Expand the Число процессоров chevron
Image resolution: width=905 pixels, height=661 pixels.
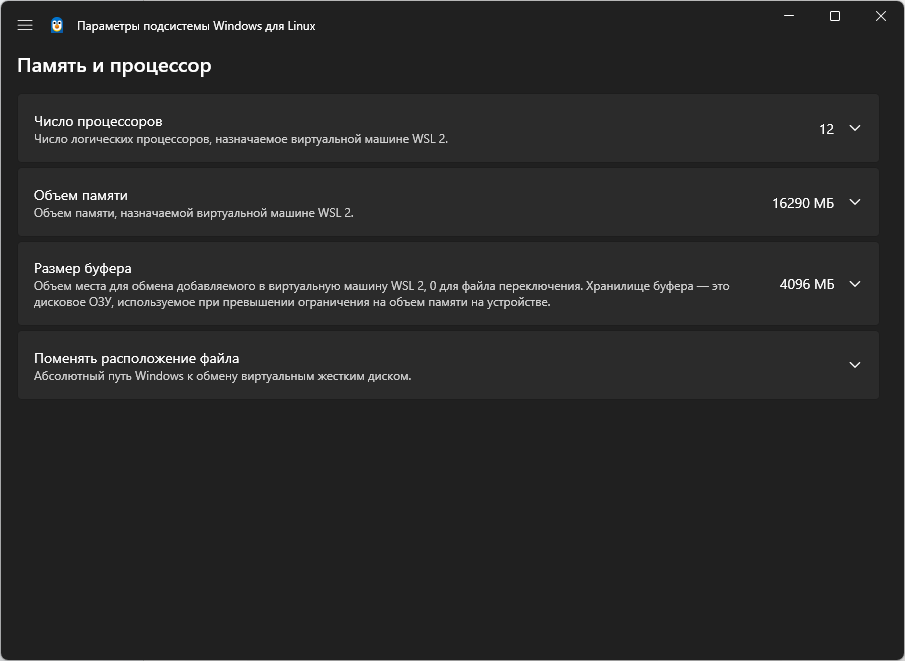tap(855, 128)
